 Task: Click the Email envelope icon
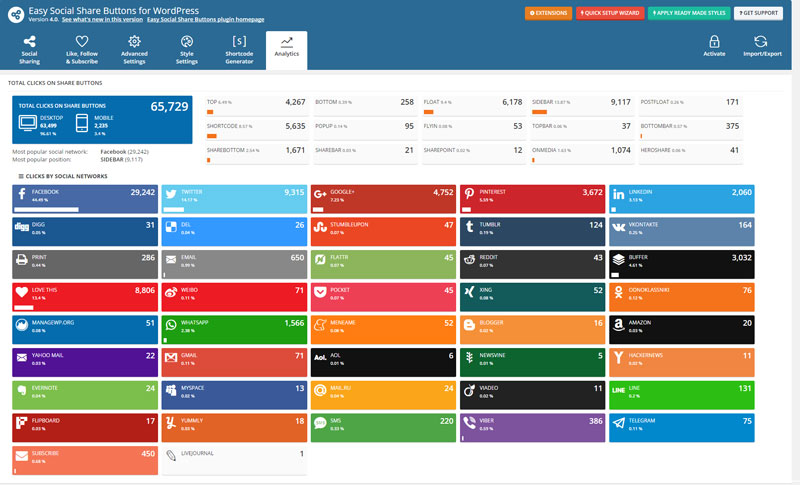click(x=171, y=260)
